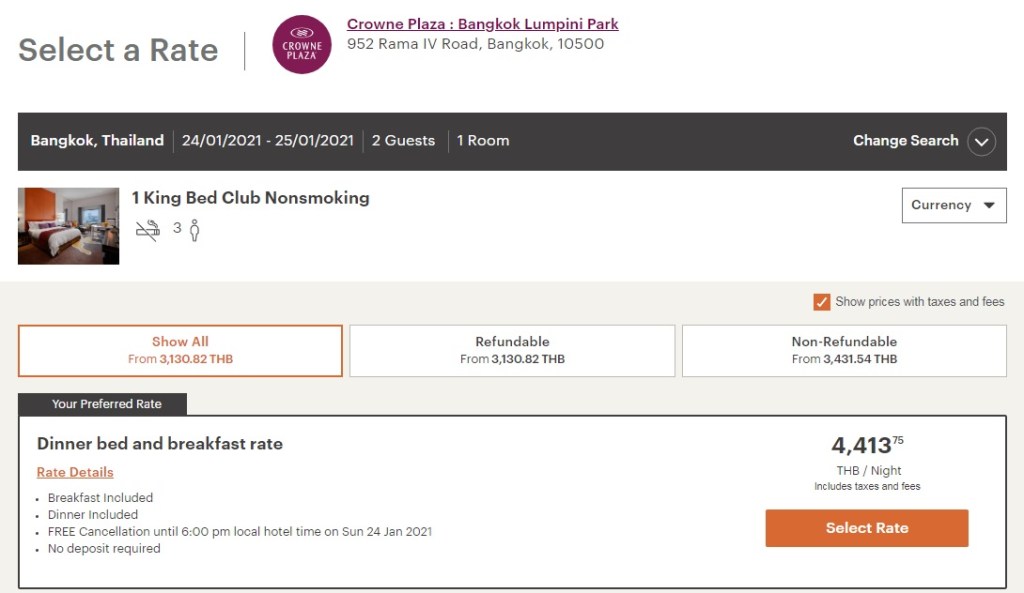This screenshot has height=593, width=1024.
Task: Toggle Show prices with taxes and fees
Action: tap(822, 302)
